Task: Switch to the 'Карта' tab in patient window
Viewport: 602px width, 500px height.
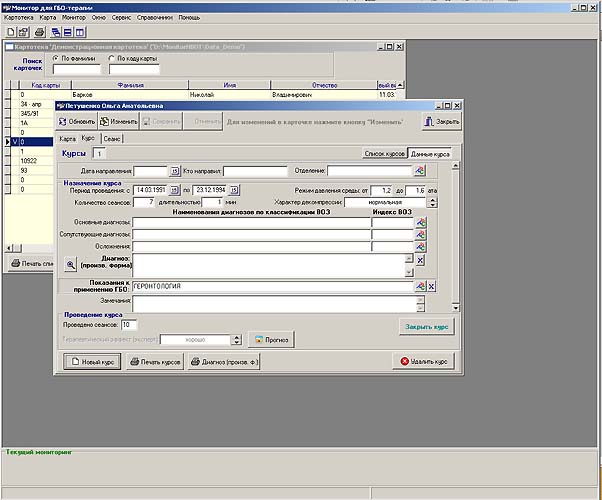Action: (x=67, y=139)
